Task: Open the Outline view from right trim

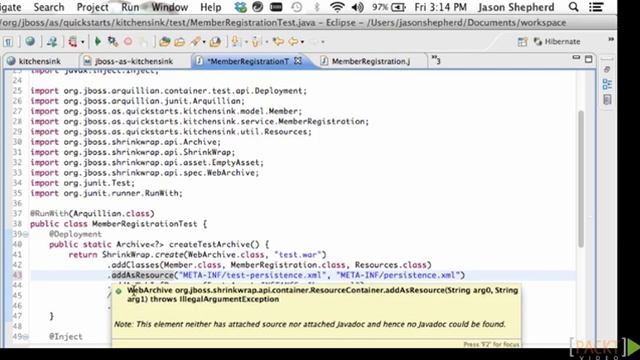Action: tap(607, 84)
